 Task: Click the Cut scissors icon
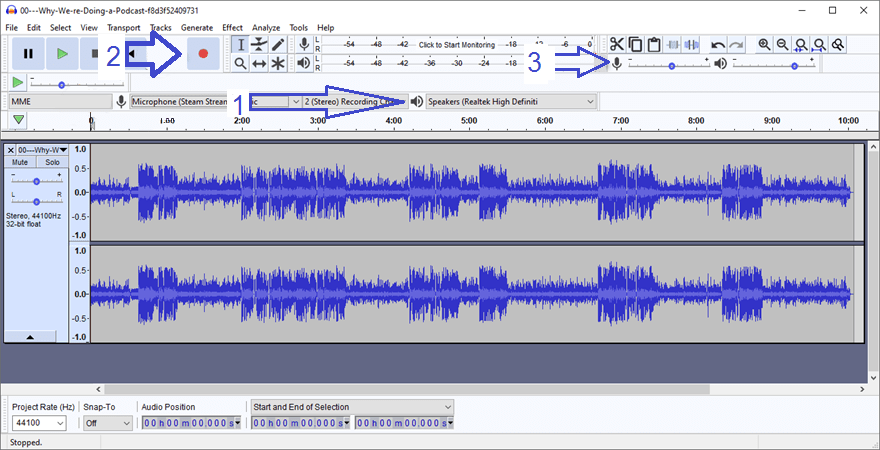617,44
